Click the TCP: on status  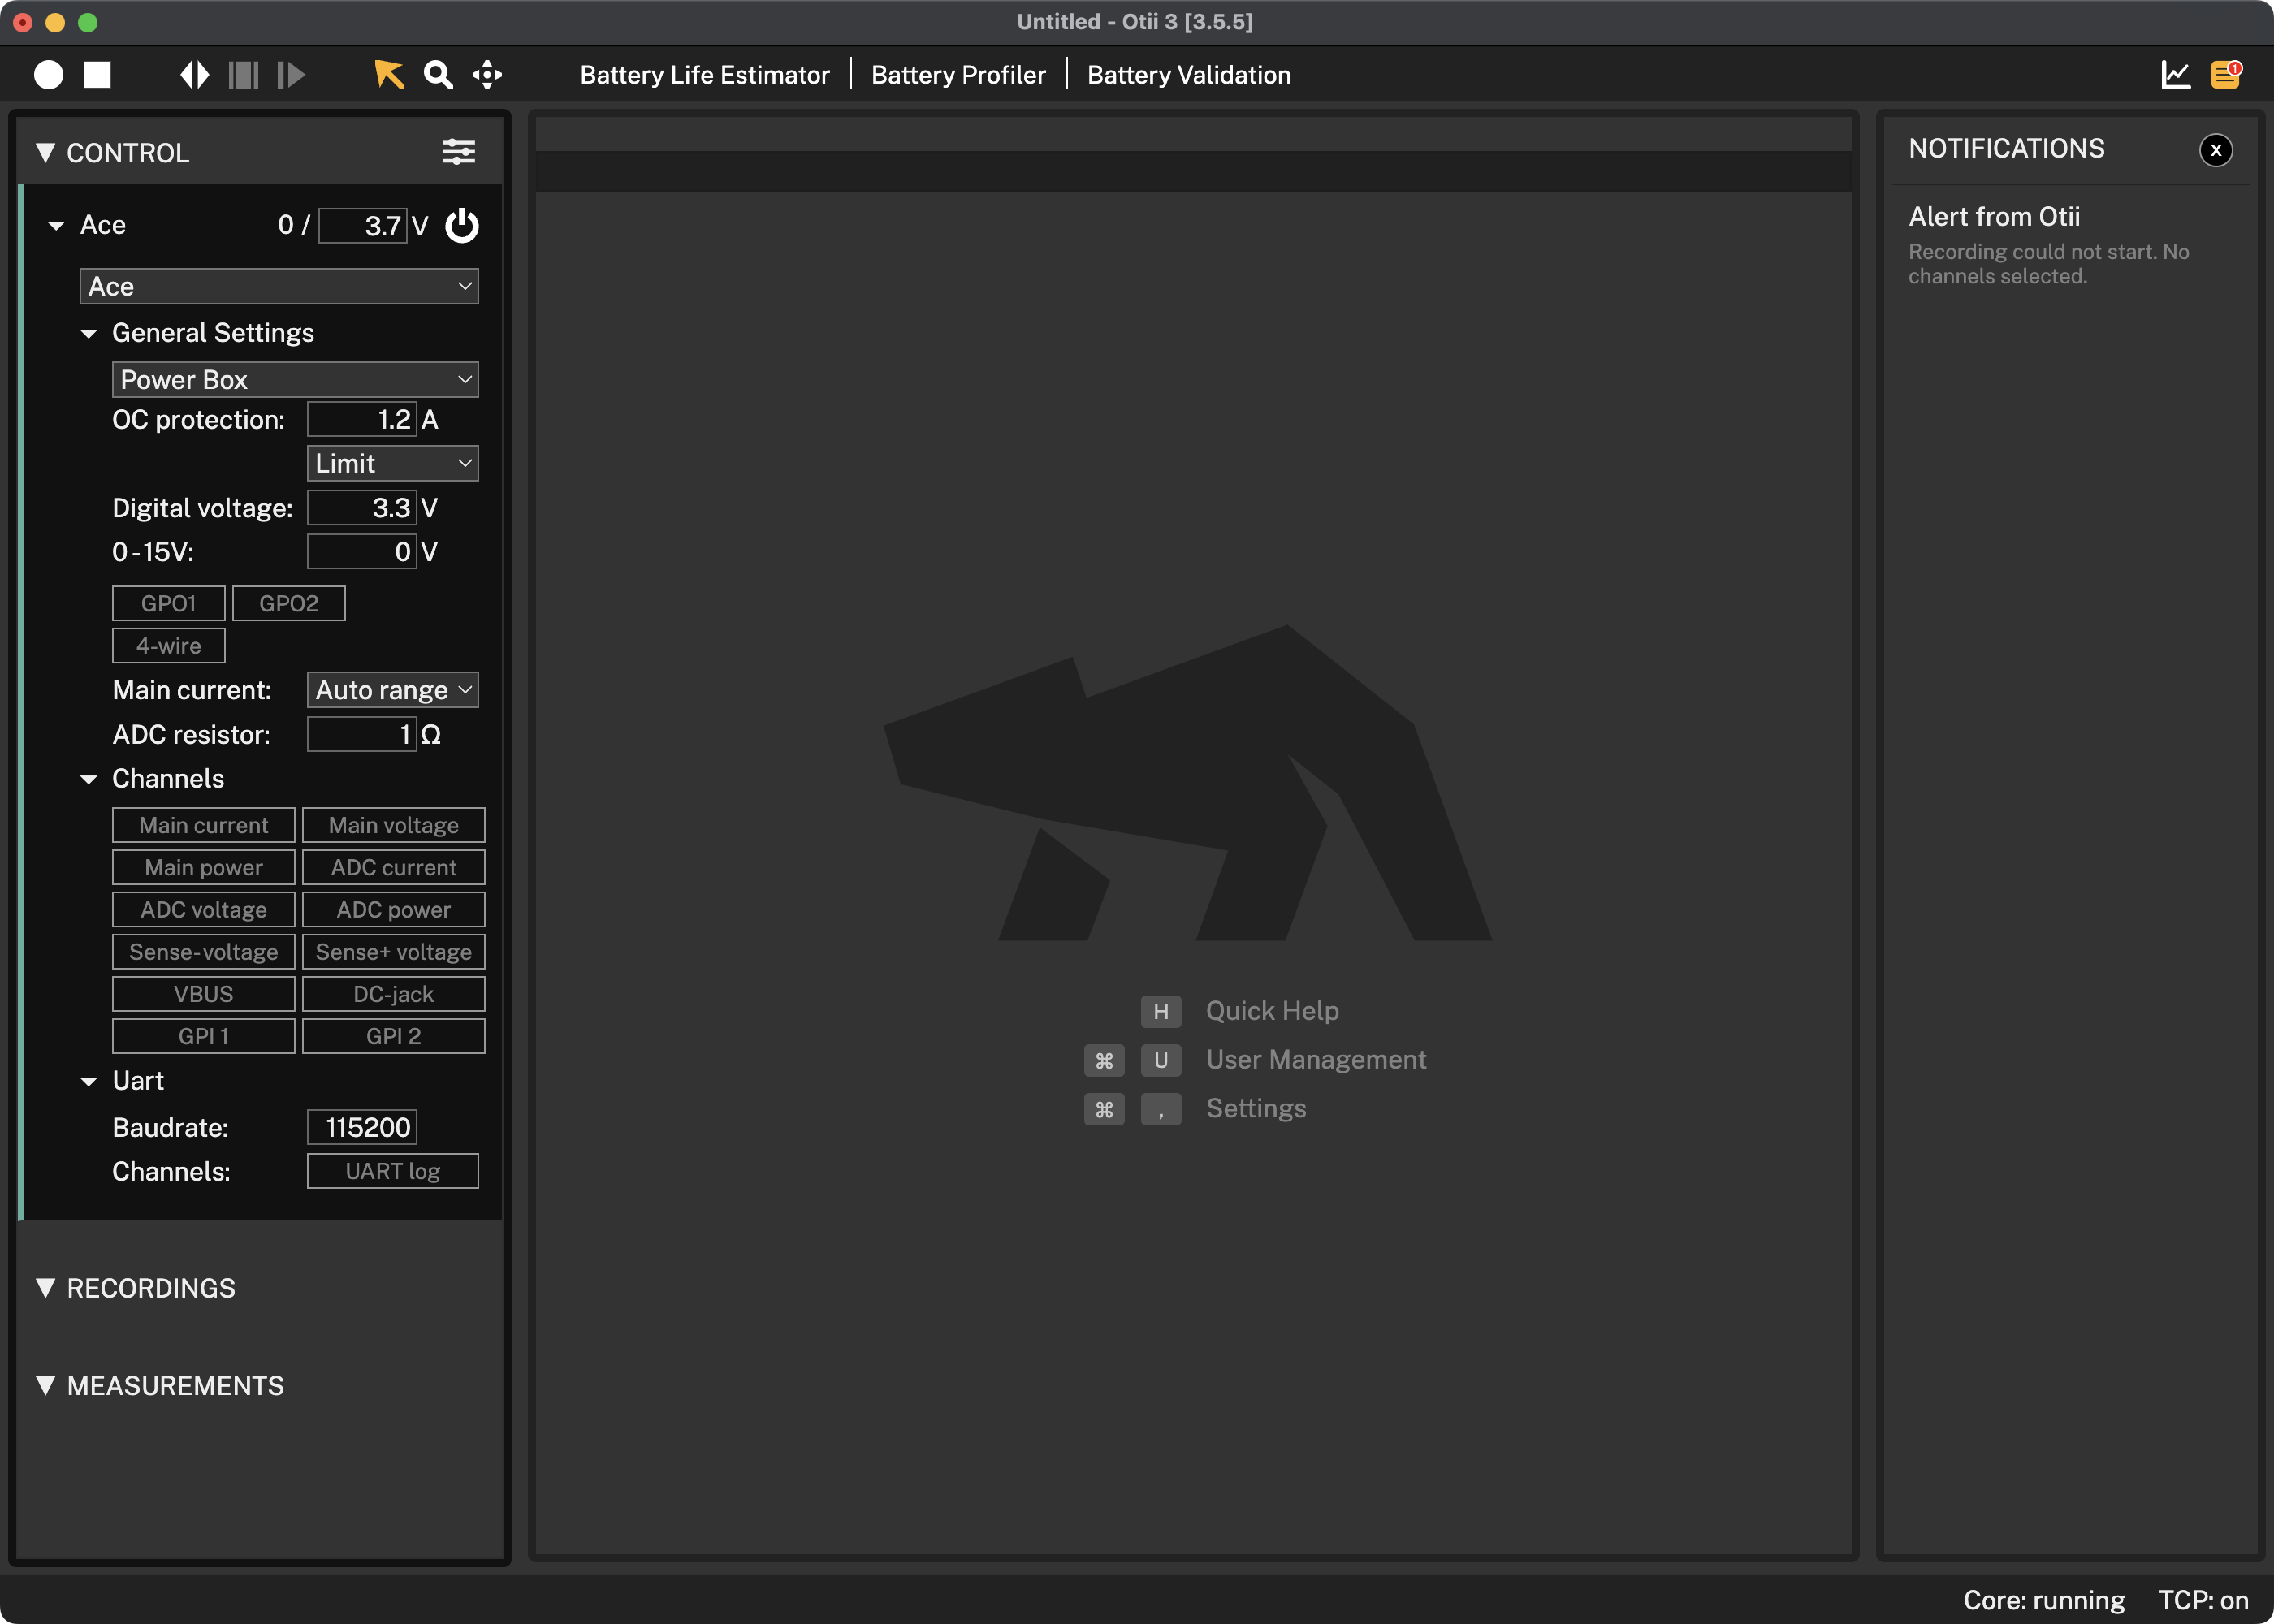click(x=2203, y=1600)
